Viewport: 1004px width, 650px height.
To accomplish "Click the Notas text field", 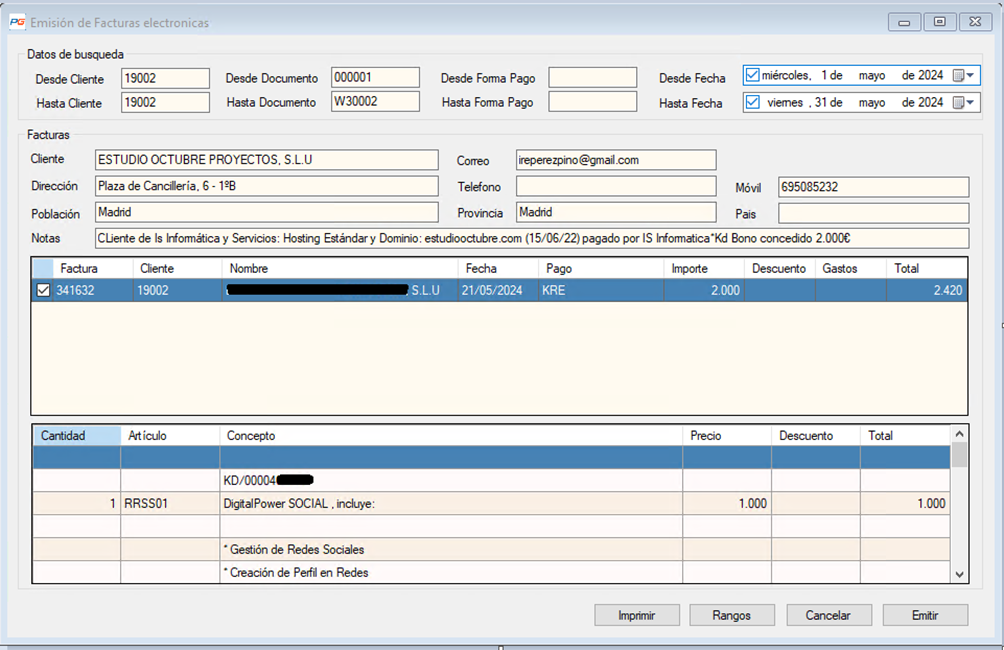I will click(531, 238).
